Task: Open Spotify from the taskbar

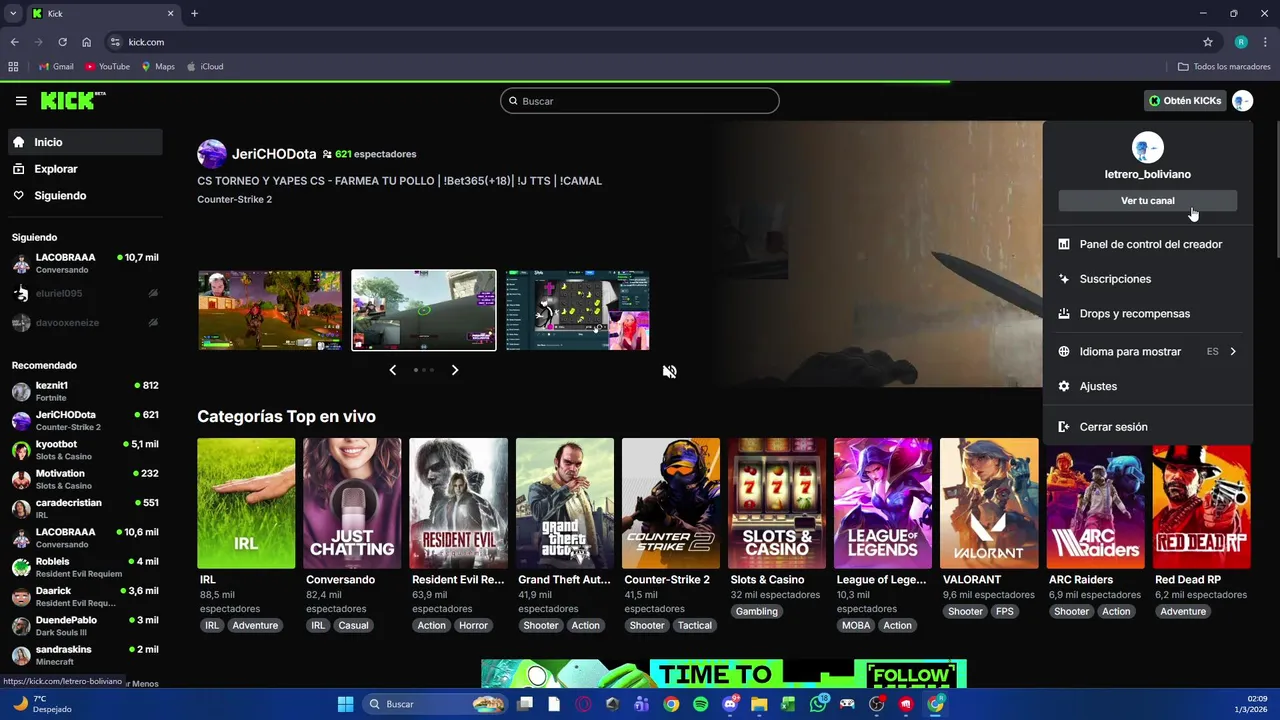Action: click(700, 704)
